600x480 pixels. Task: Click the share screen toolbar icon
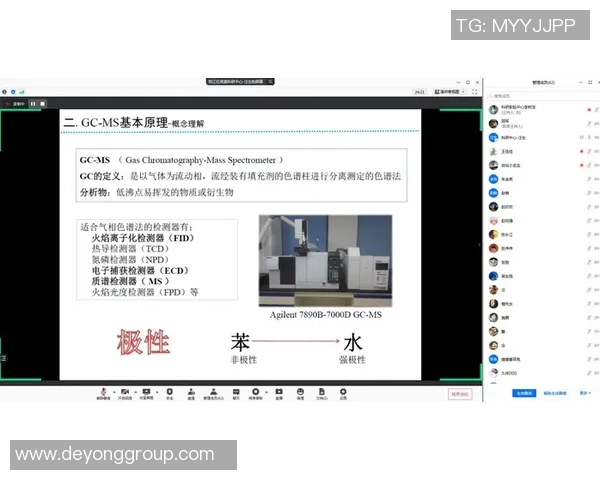146,393
